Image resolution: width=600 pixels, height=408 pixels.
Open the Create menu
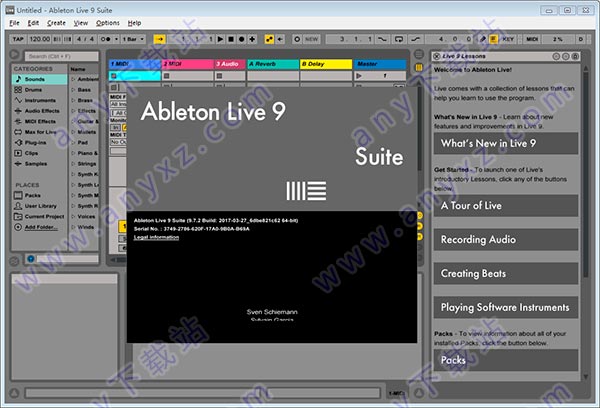[x=56, y=23]
